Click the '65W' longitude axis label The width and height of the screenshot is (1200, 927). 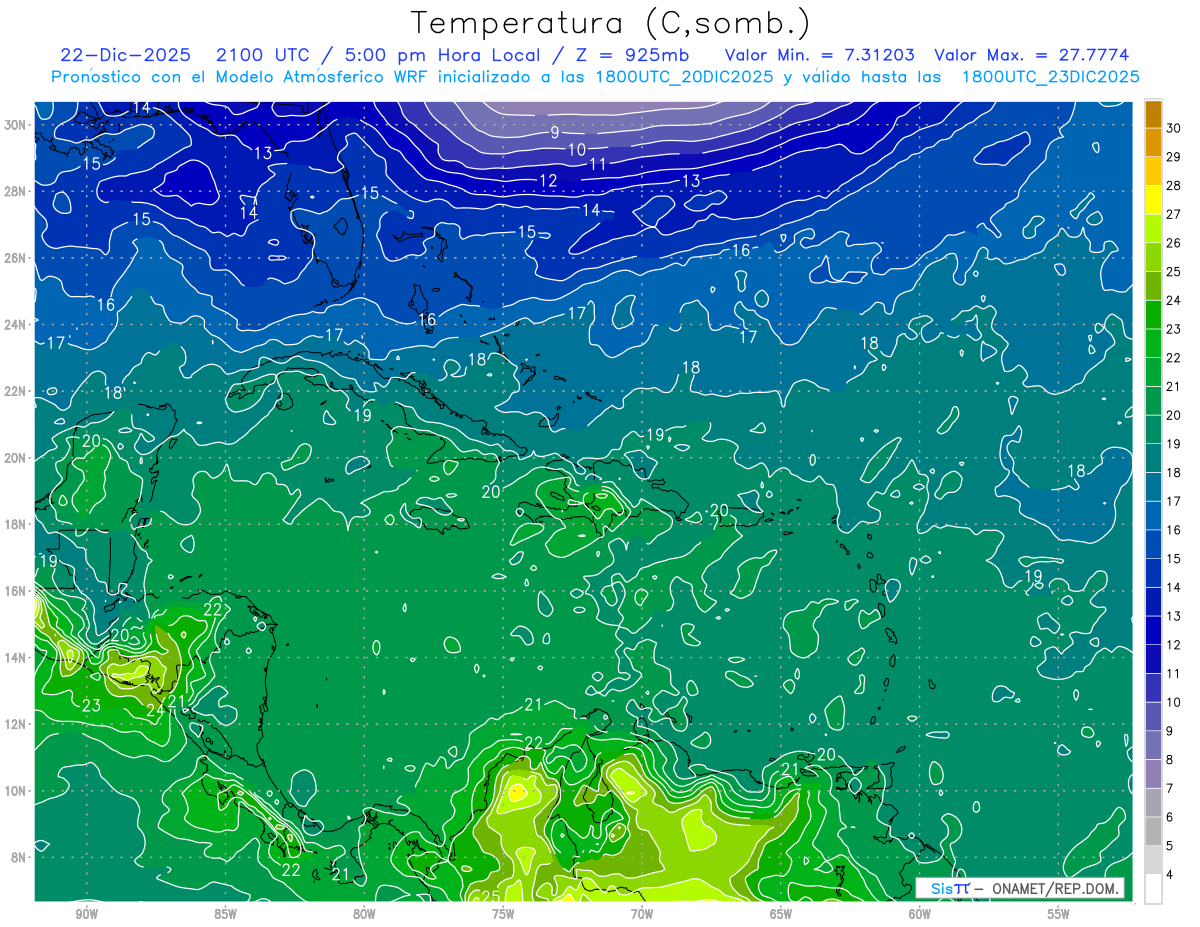[x=781, y=913]
